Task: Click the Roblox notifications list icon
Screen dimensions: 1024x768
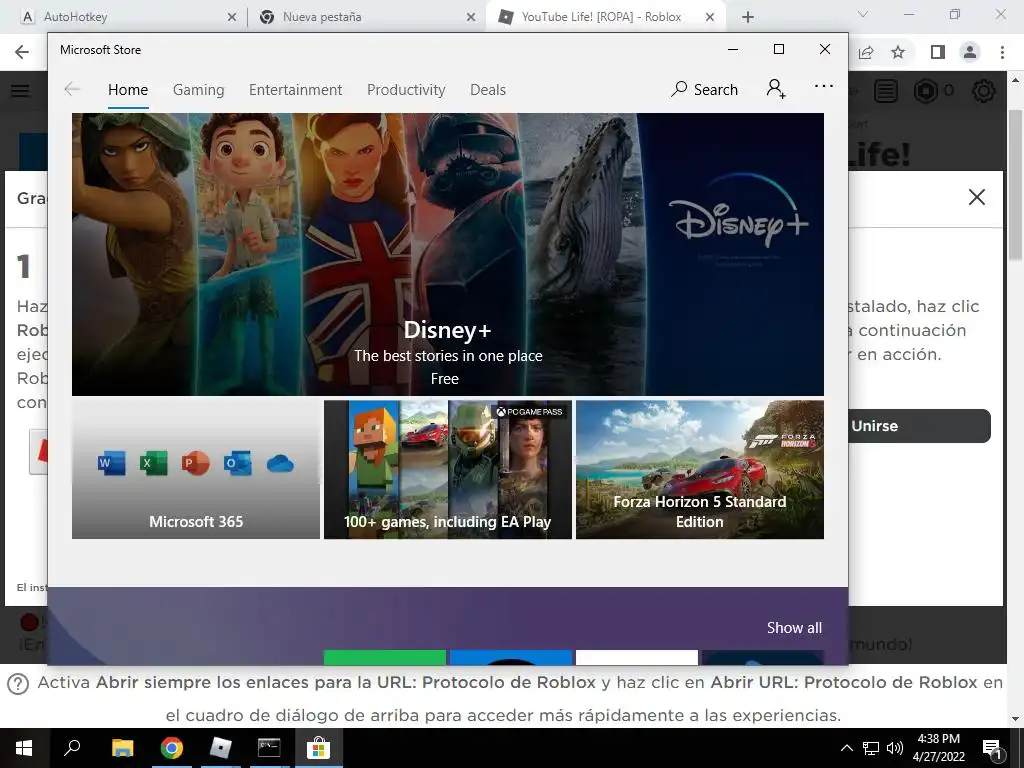Action: (x=886, y=91)
